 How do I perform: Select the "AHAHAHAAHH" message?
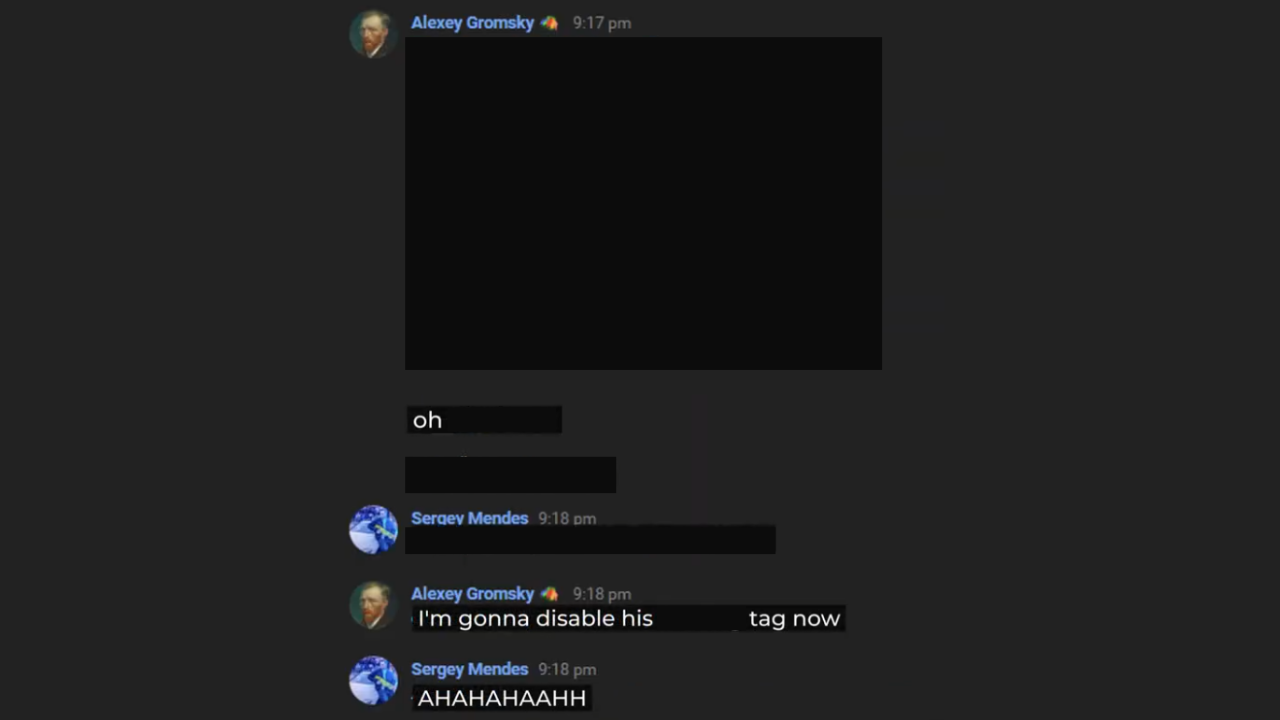coord(501,698)
